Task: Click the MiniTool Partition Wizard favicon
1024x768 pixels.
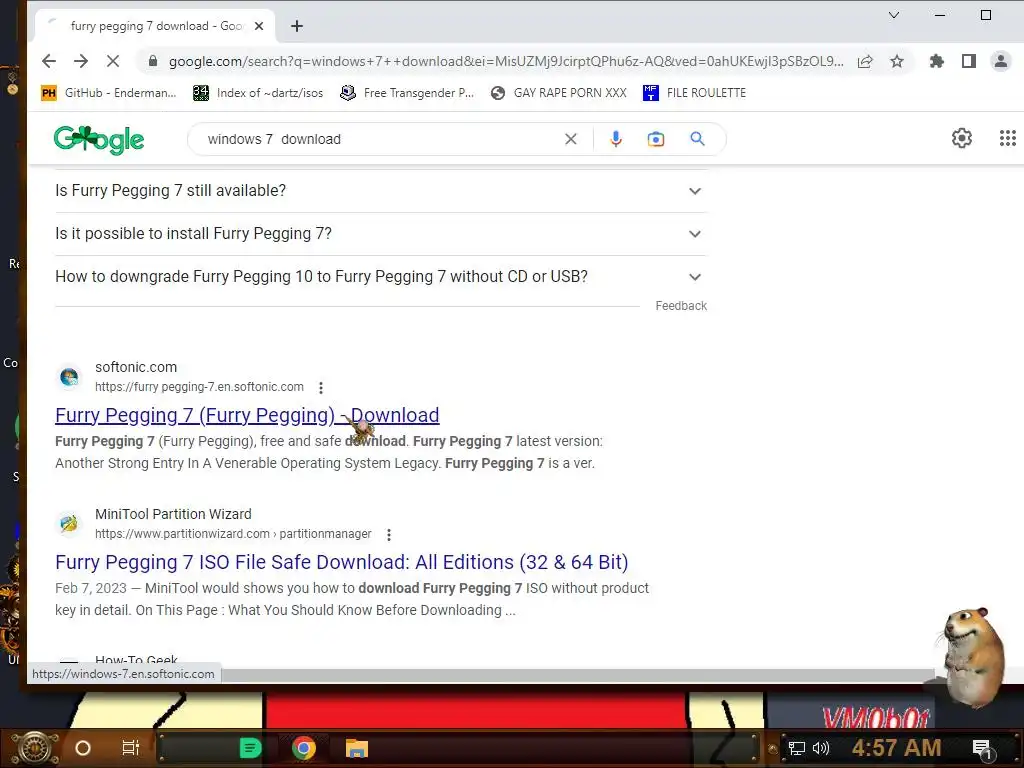Action: (x=69, y=524)
